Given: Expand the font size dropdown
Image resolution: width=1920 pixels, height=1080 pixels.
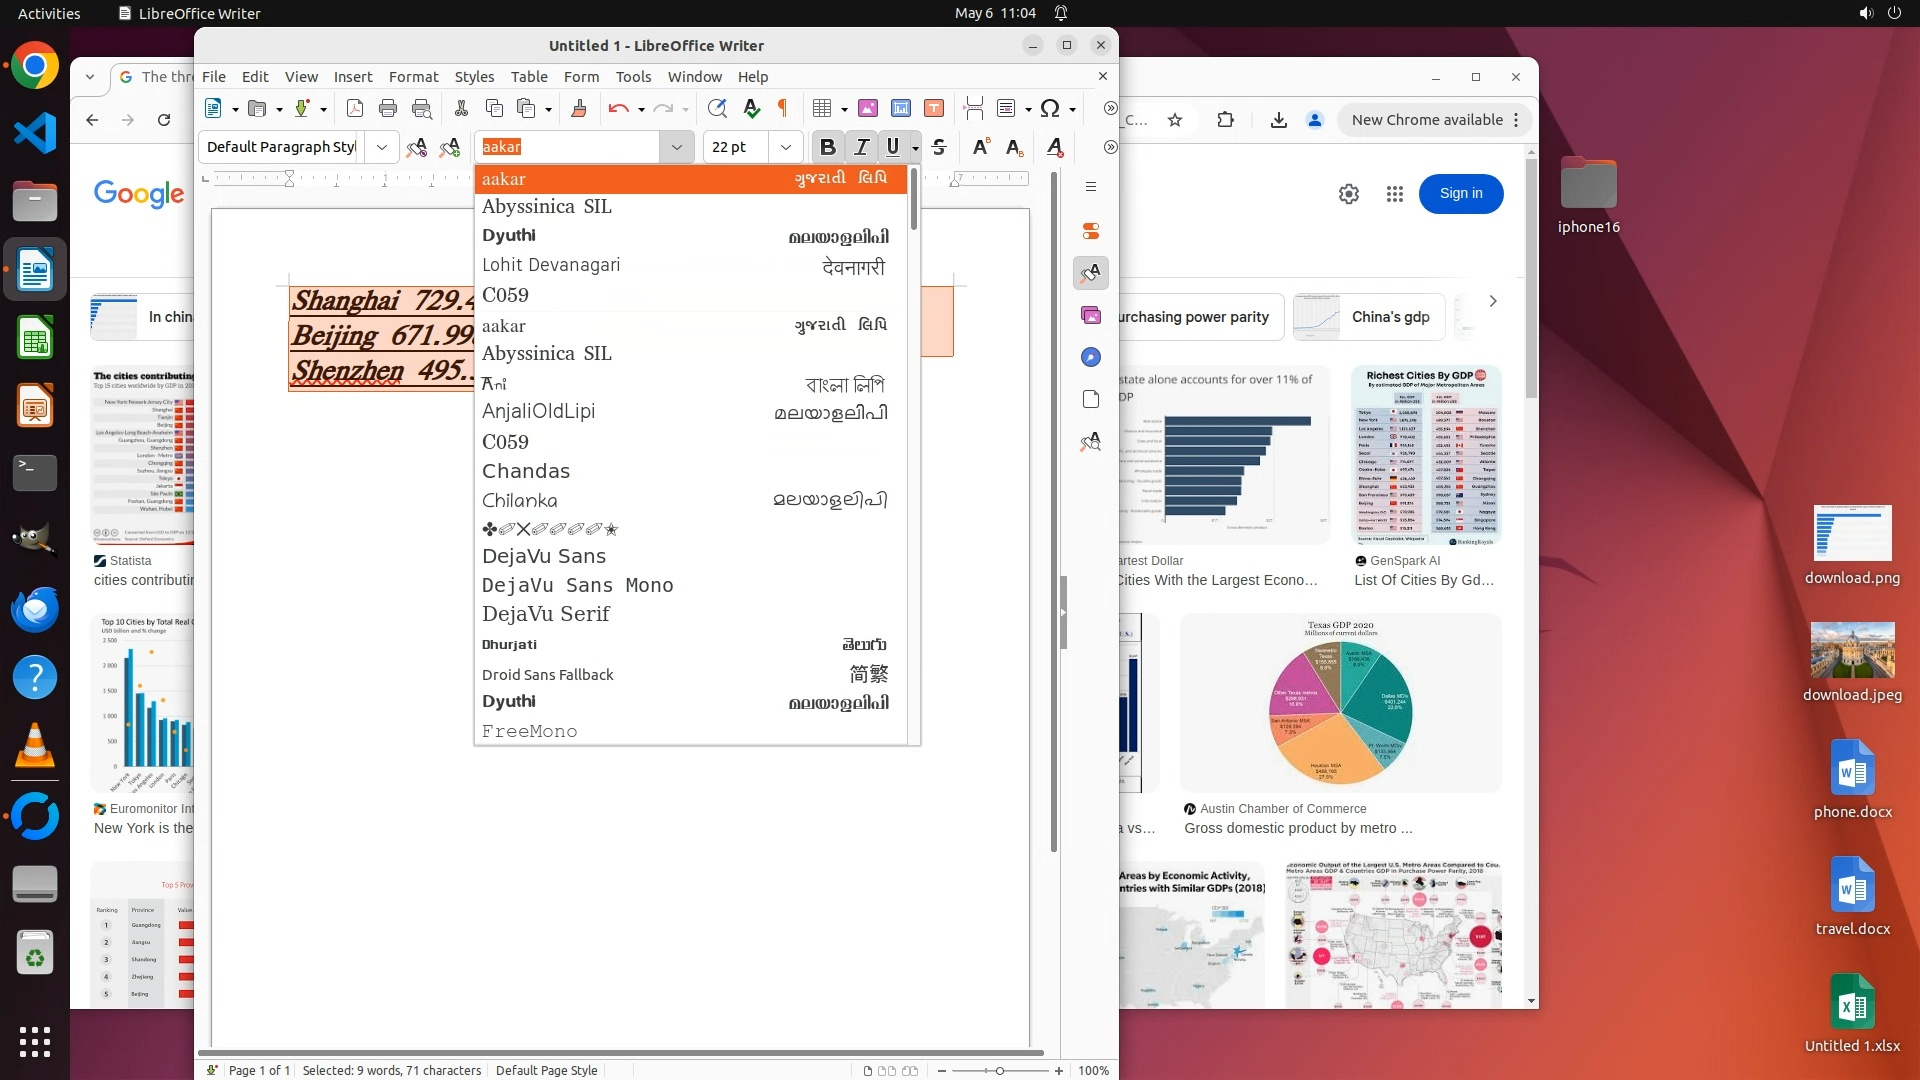Looking at the screenshot, I should click(786, 147).
